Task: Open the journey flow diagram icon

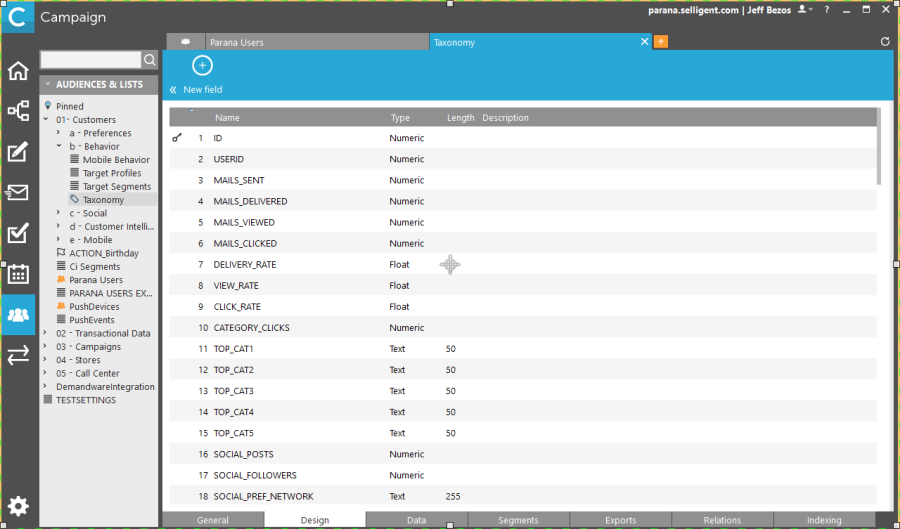Action: [x=18, y=111]
